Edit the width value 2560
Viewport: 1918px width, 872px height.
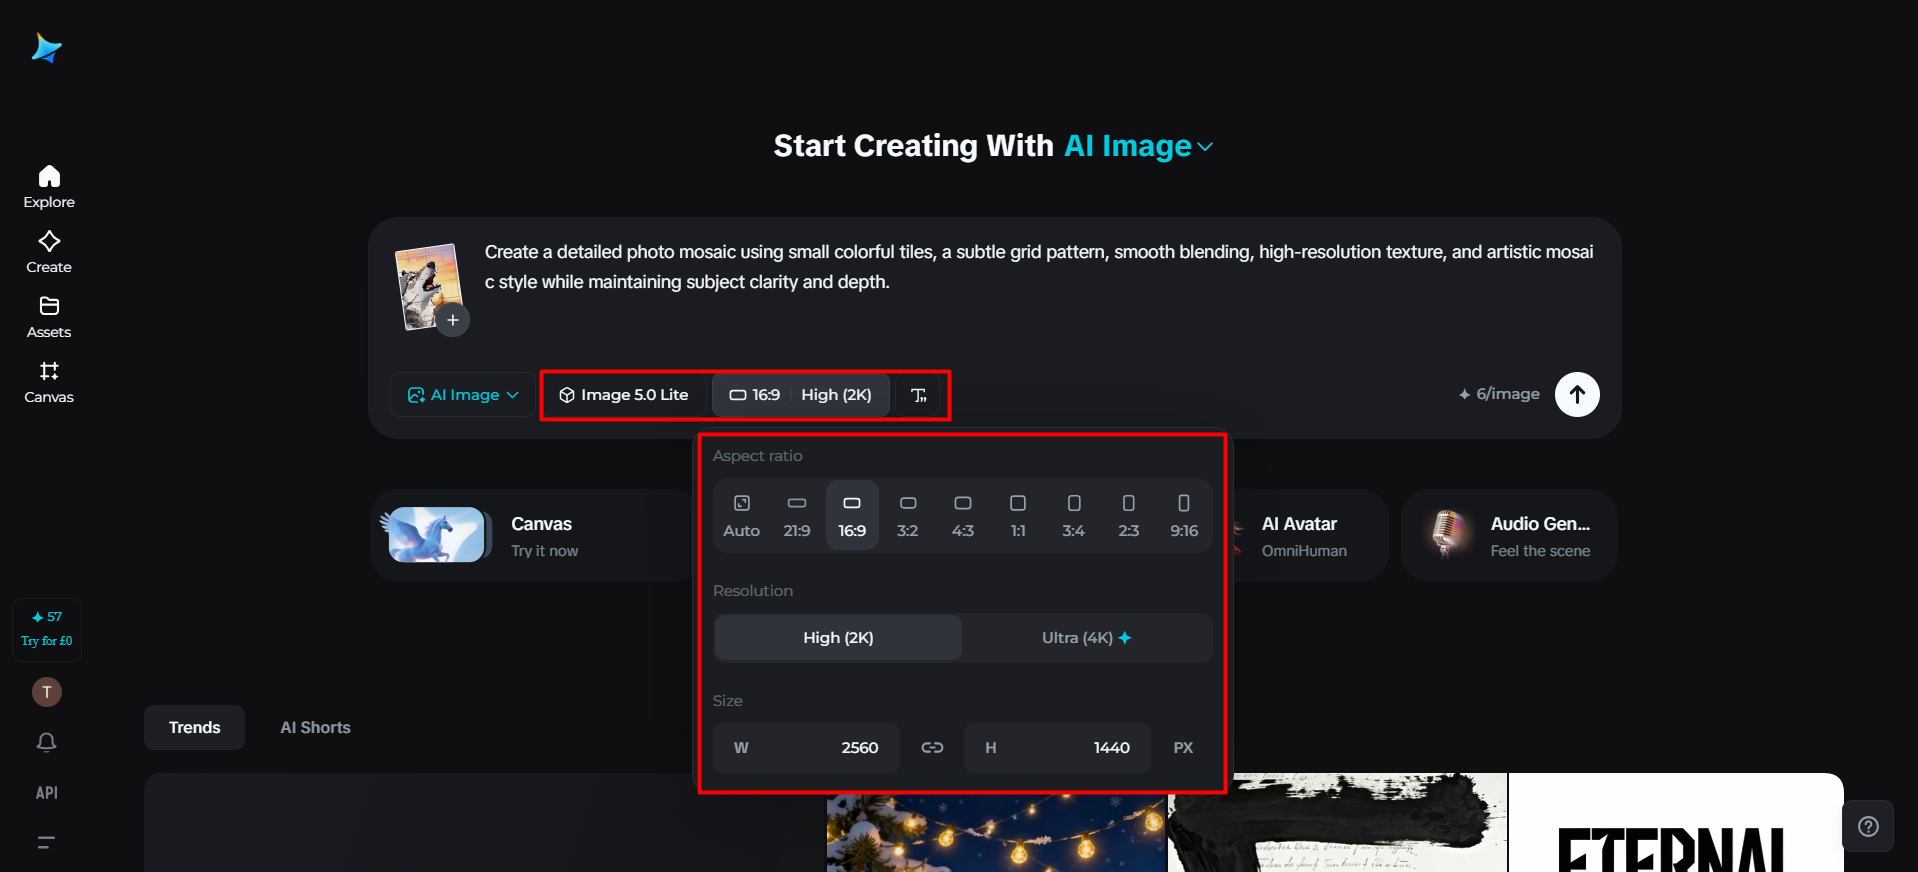806,748
